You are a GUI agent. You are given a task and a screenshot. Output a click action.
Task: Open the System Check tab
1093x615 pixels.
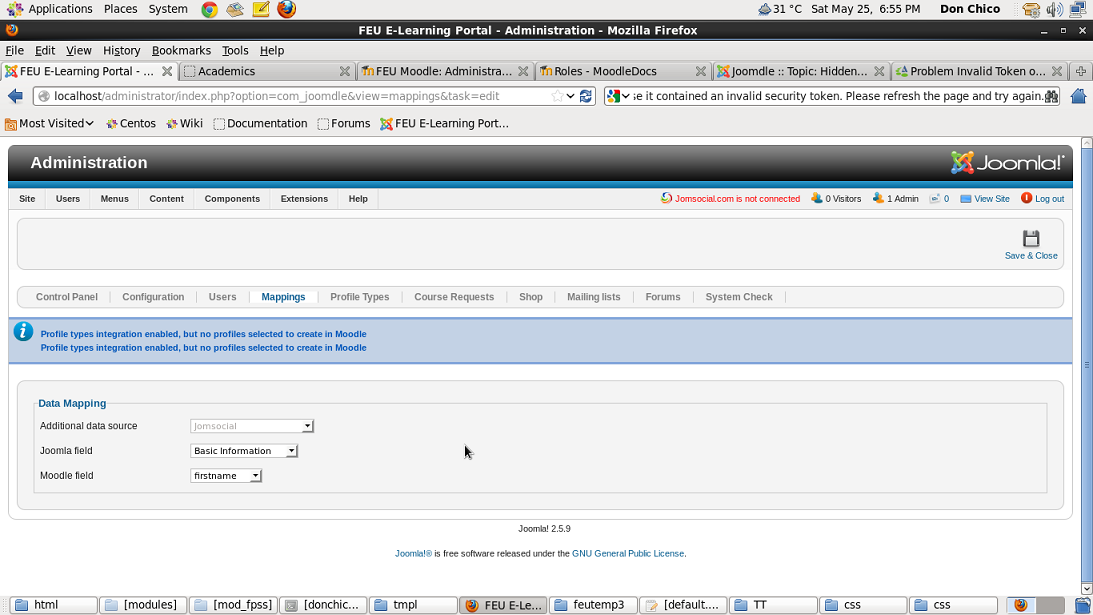pos(738,297)
